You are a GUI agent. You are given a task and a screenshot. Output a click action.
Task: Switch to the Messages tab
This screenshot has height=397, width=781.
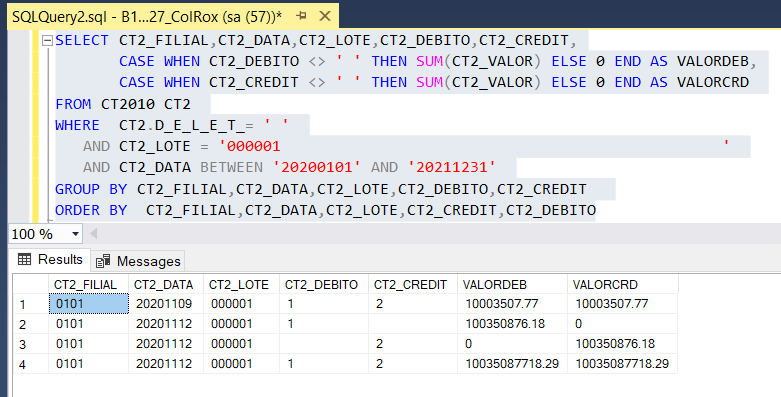138,261
